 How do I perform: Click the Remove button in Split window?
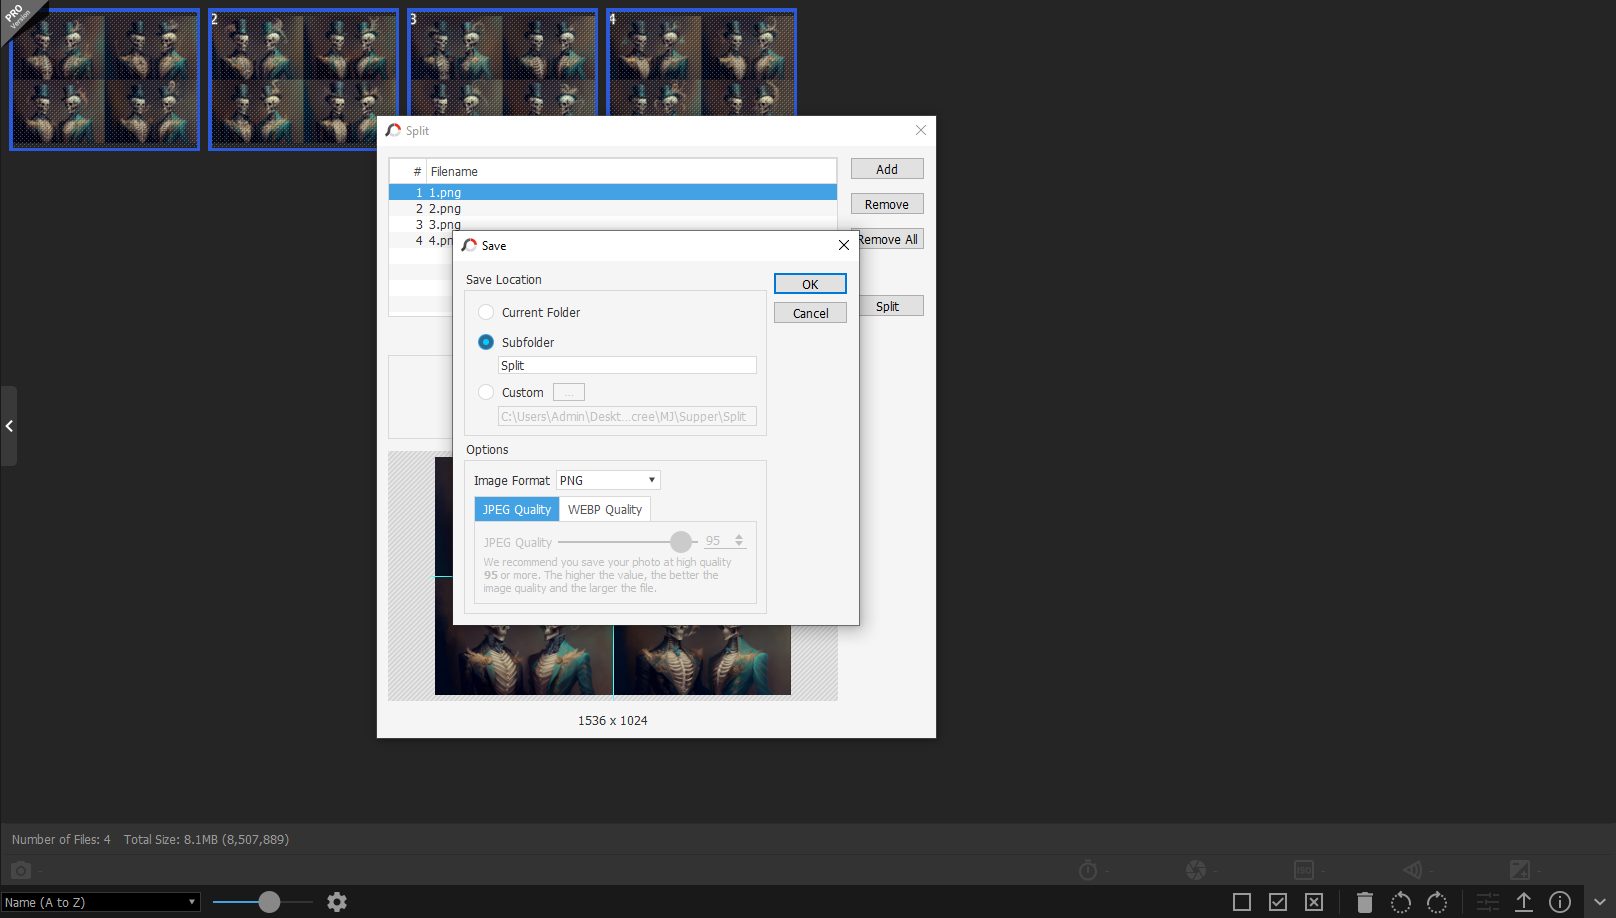pos(887,204)
